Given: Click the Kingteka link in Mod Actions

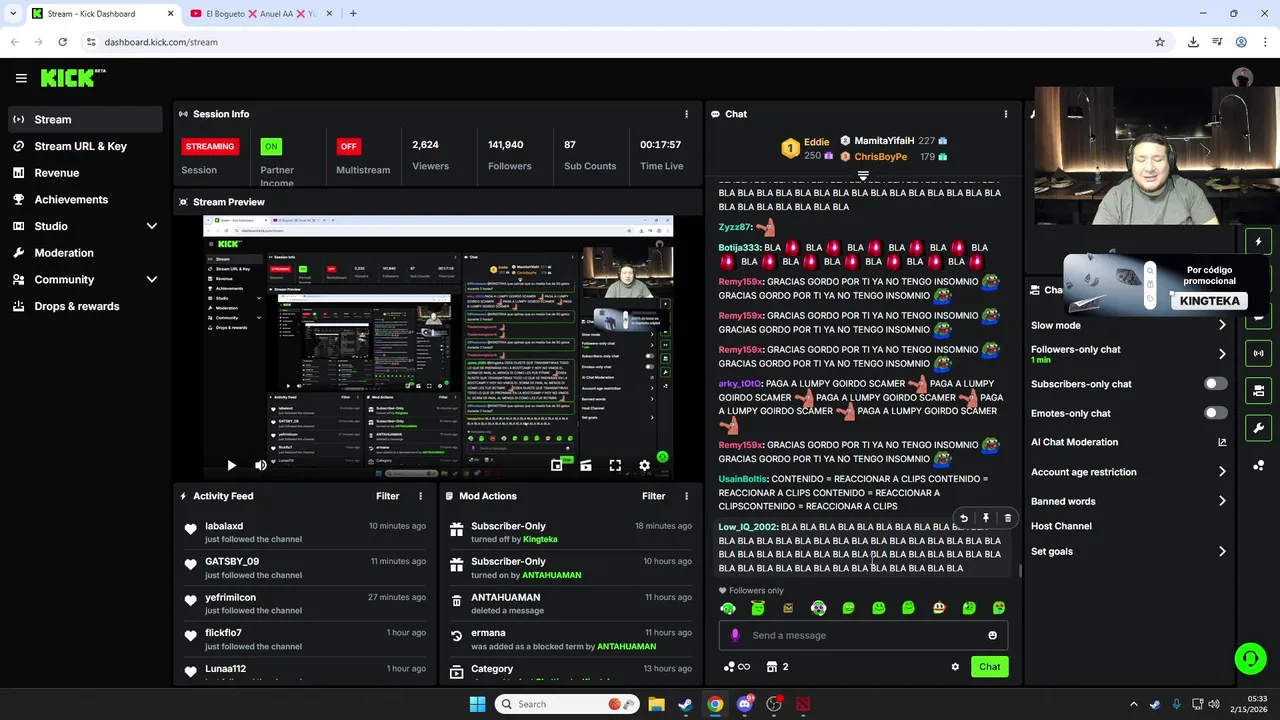Looking at the screenshot, I should point(540,539).
